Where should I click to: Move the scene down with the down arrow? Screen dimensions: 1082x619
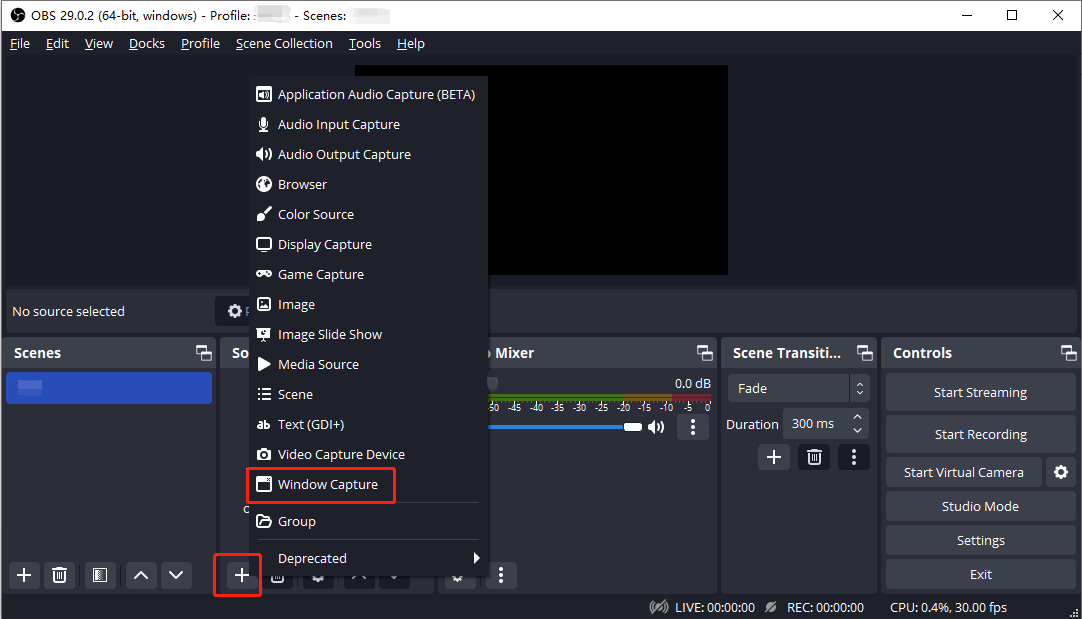[176, 575]
